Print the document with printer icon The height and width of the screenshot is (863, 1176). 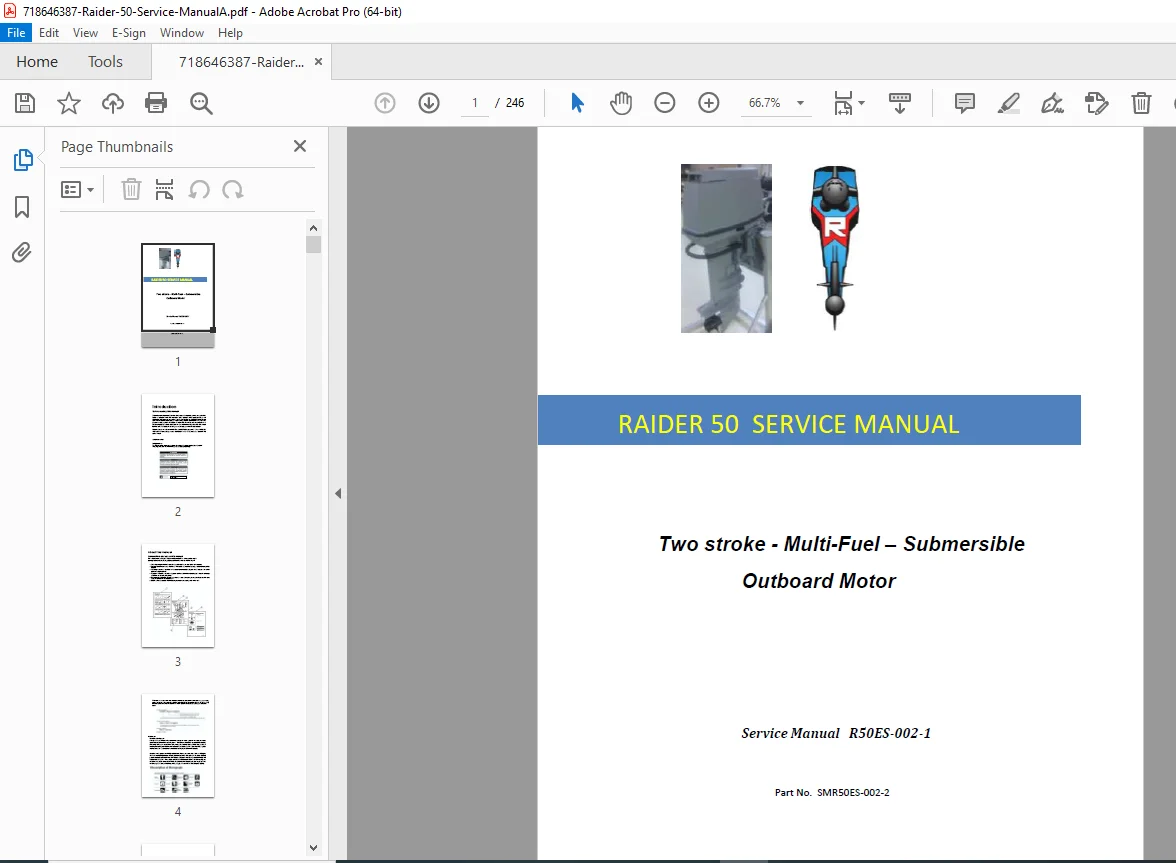[156, 103]
